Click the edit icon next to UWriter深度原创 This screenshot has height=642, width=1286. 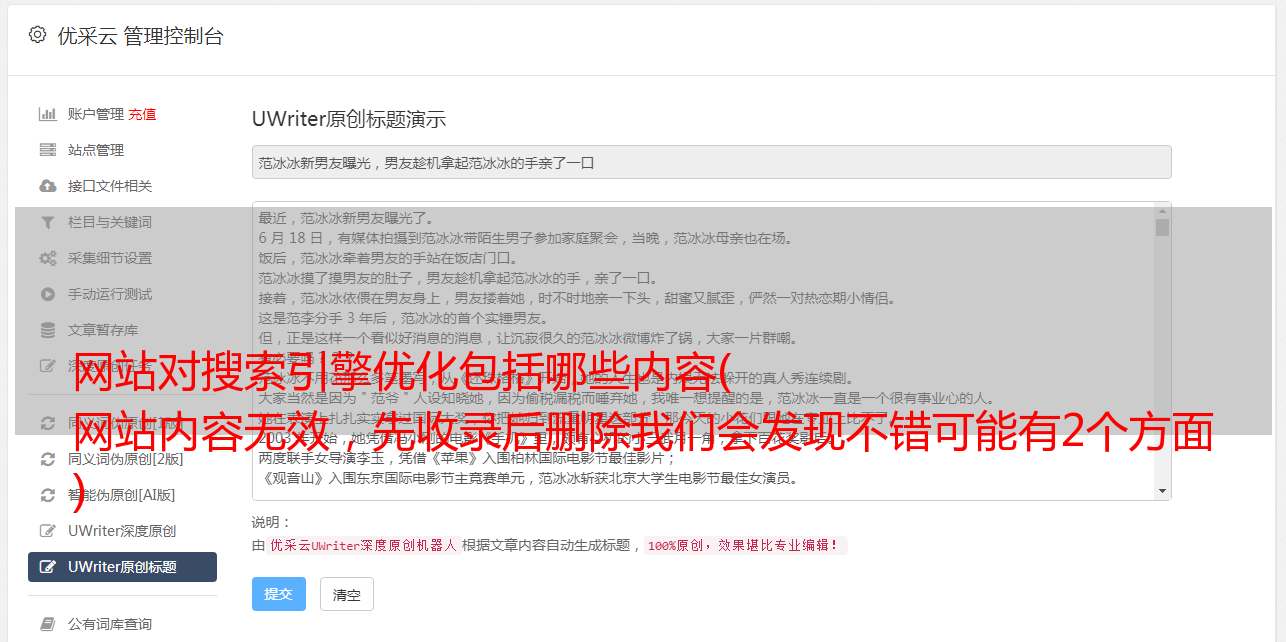pos(47,531)
